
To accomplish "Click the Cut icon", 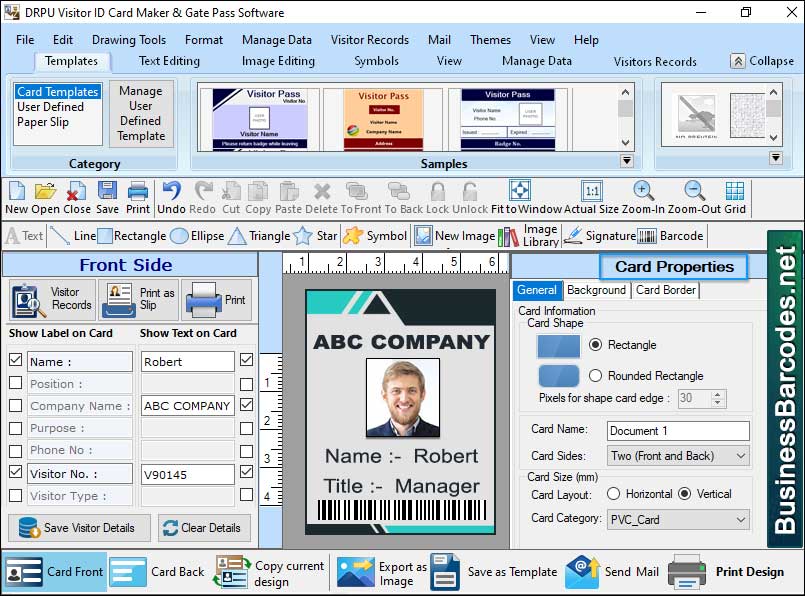I will pyautogui.click(x=231, y=198).
